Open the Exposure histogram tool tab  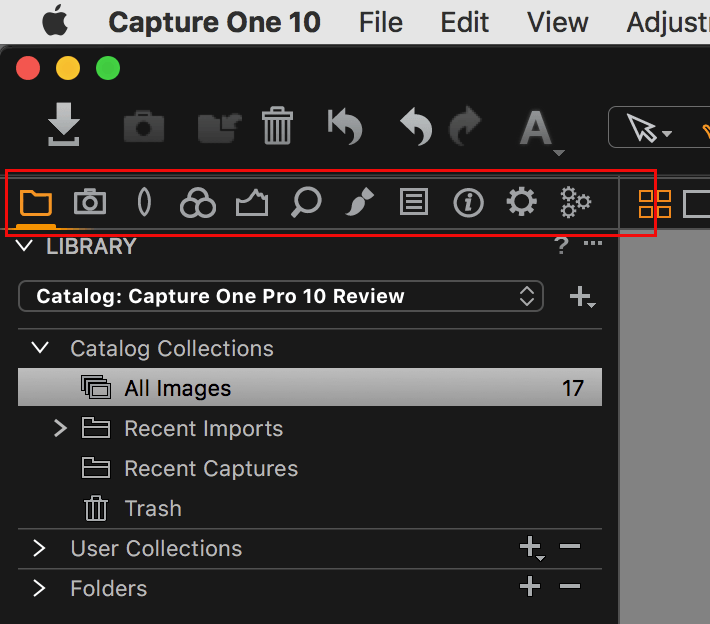252,202
